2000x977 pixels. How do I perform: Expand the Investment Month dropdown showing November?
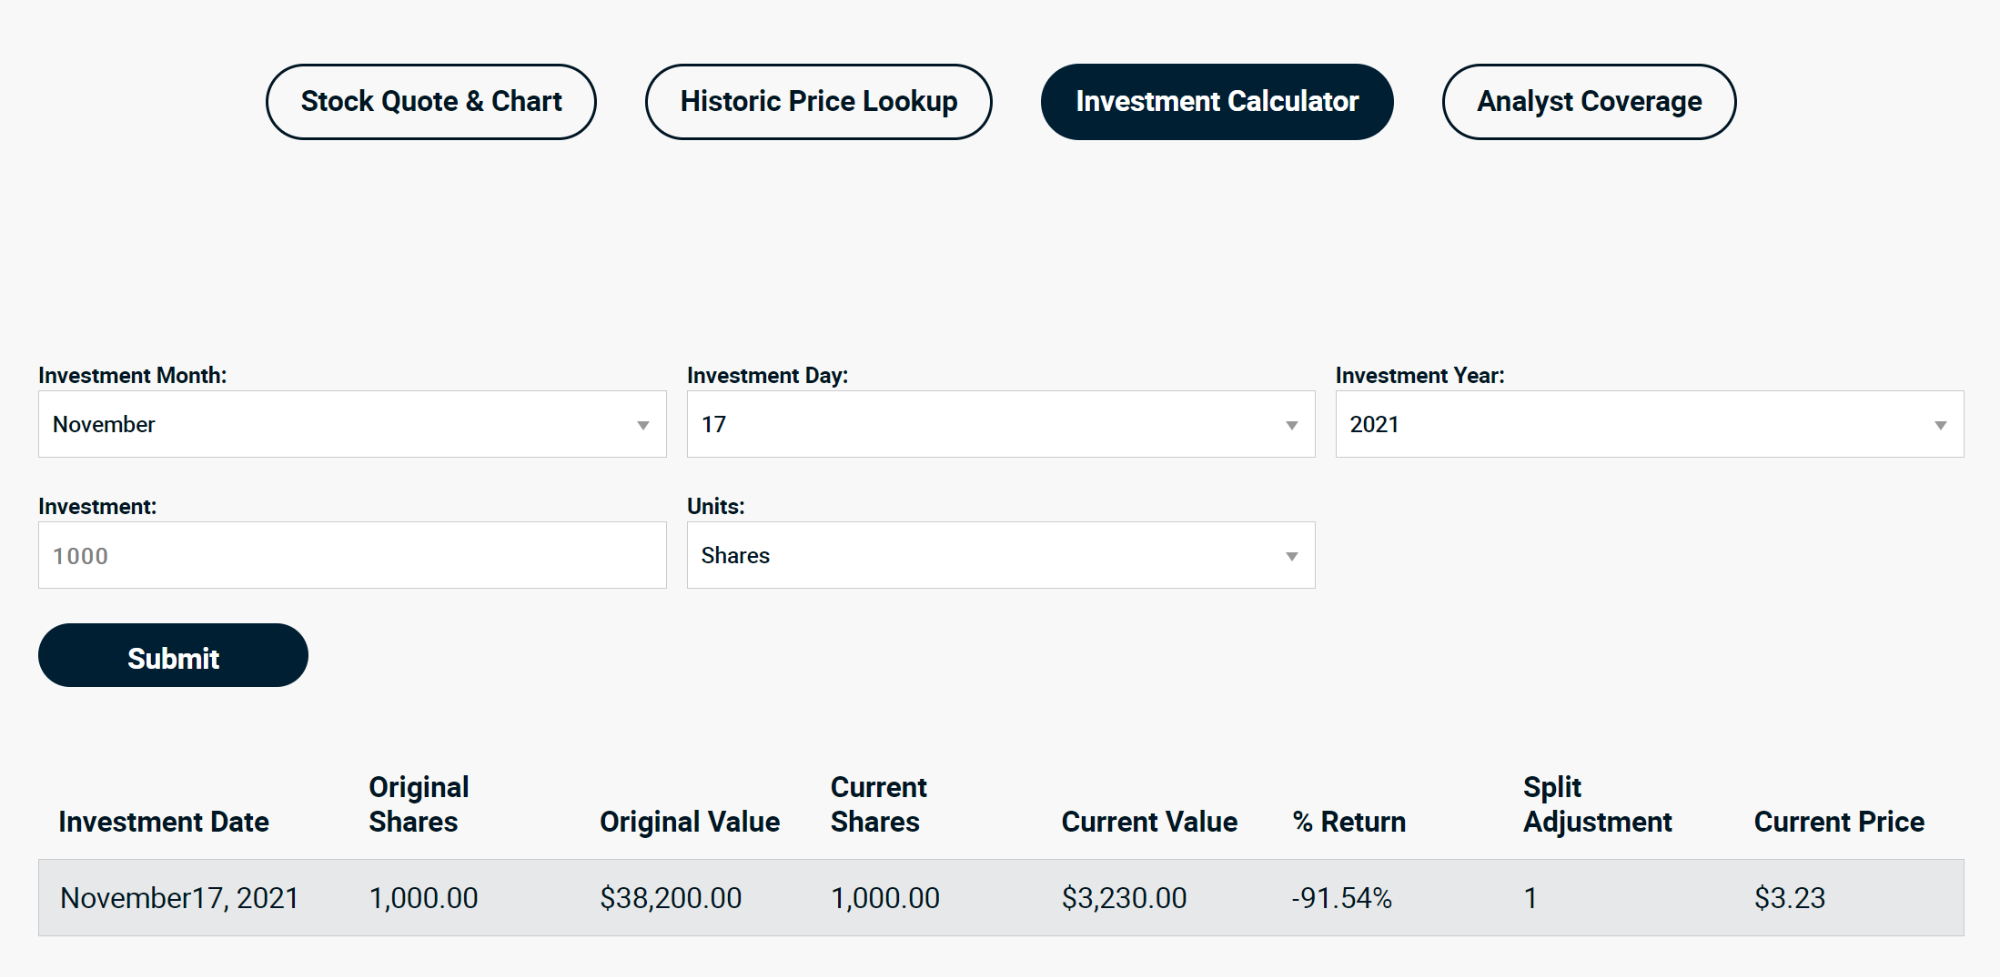352,424
